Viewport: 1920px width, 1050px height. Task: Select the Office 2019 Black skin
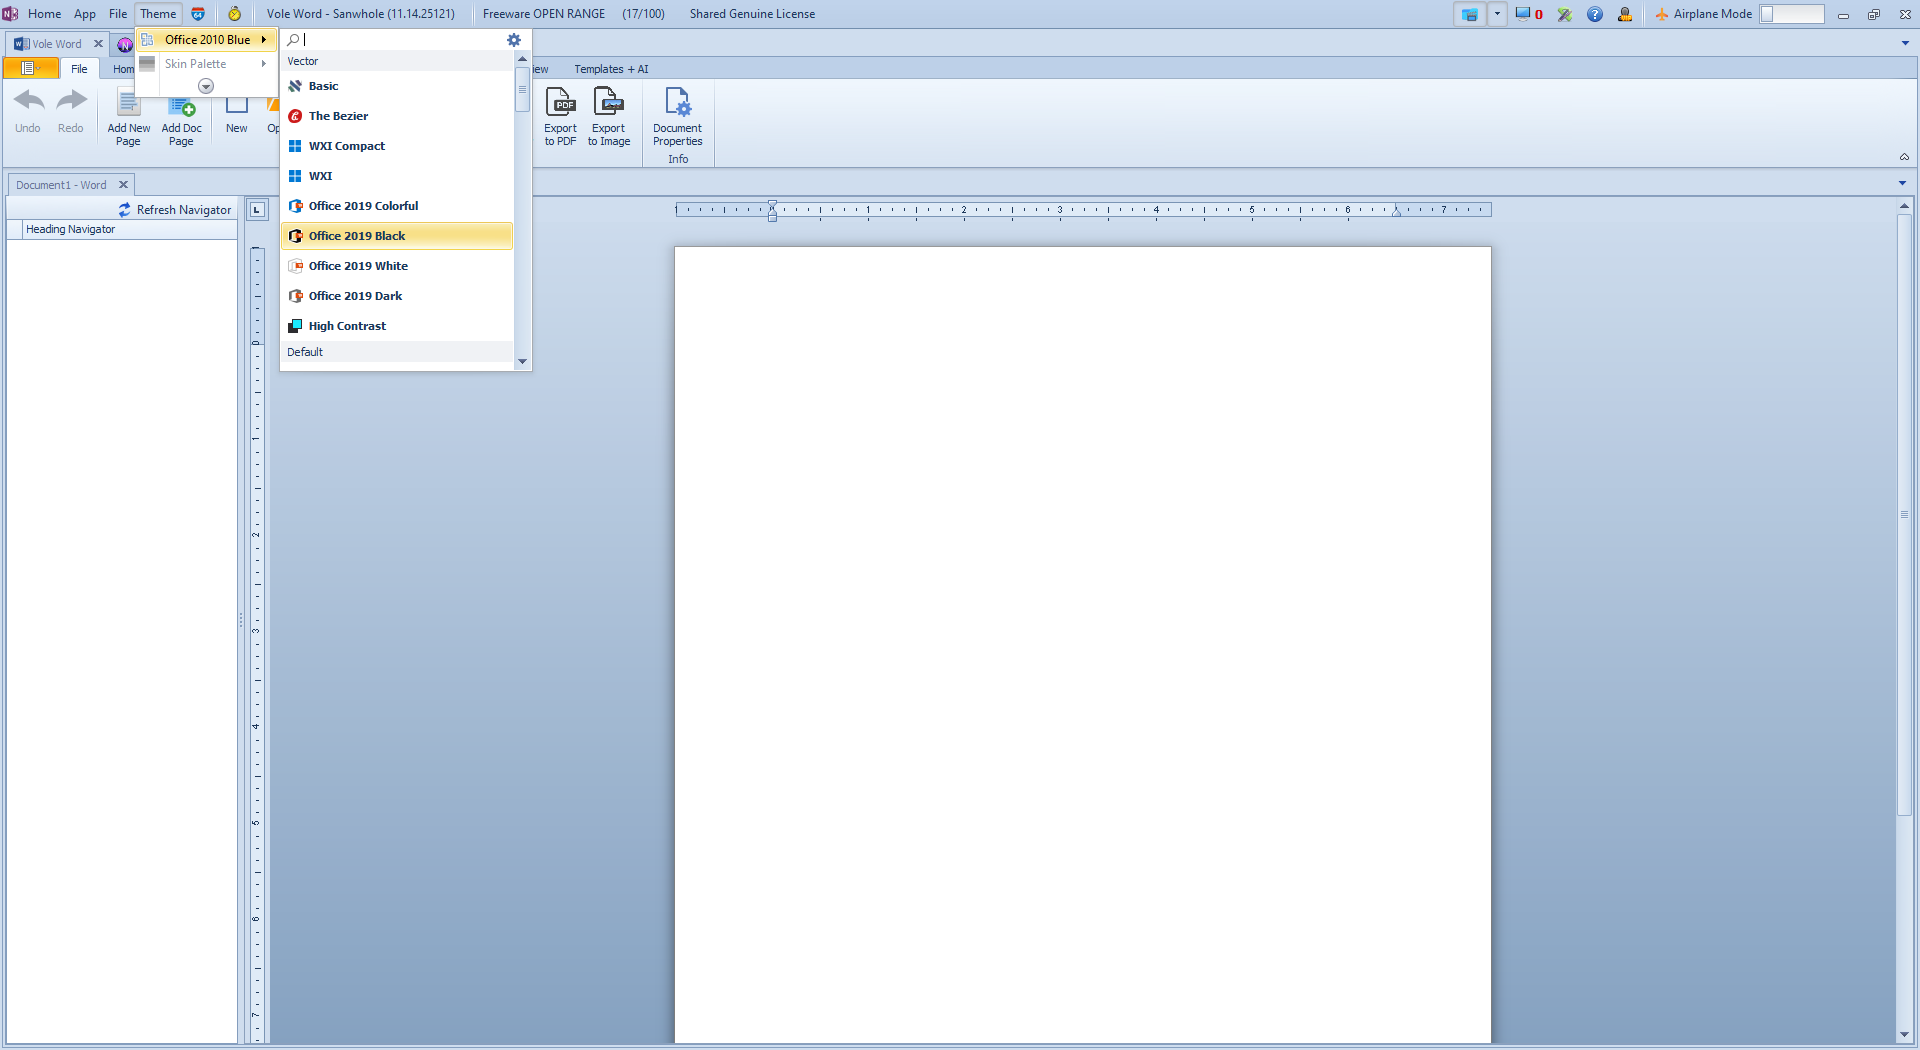coord(357,236)
